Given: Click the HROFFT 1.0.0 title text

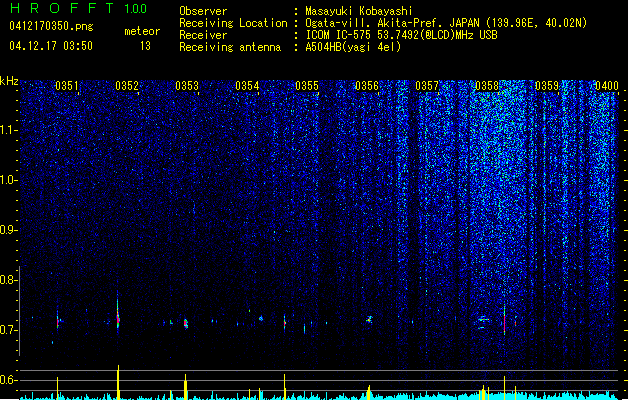Looking at the screenshot, I should (79, 8).
